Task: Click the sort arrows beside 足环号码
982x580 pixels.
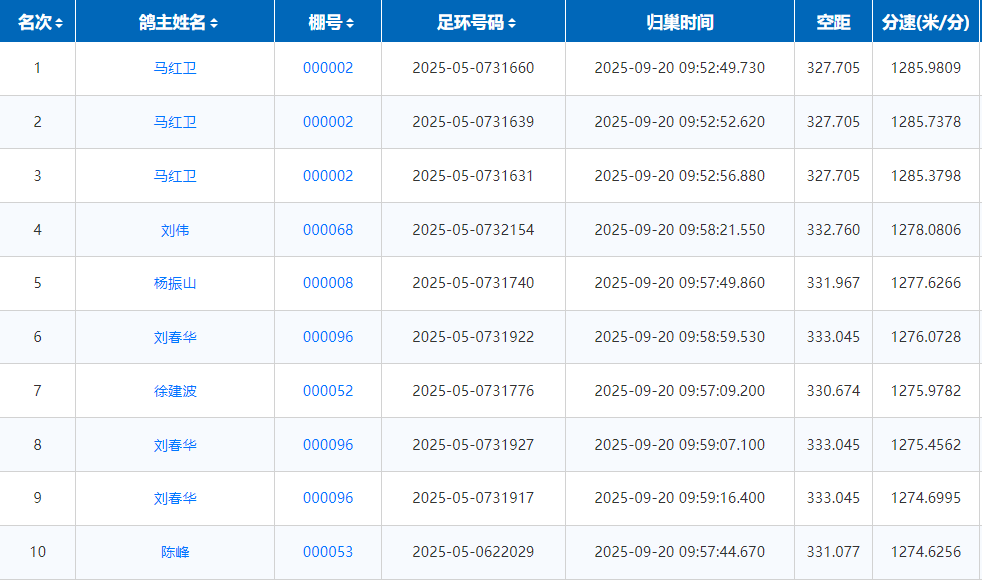Action: 512,23
